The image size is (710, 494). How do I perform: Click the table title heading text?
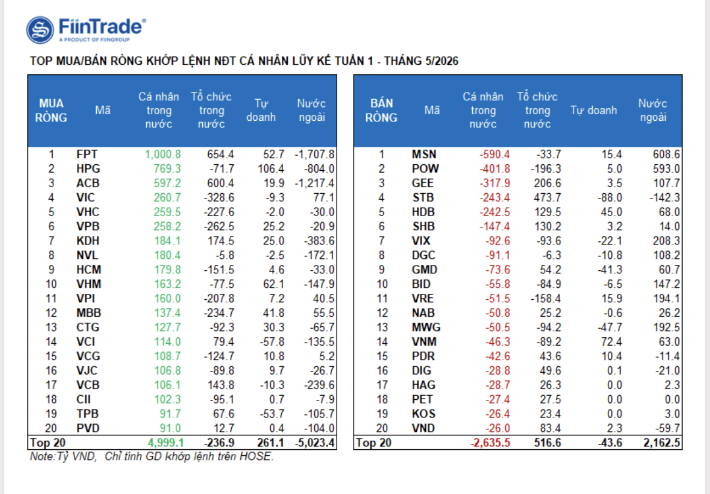coord(244,61)
